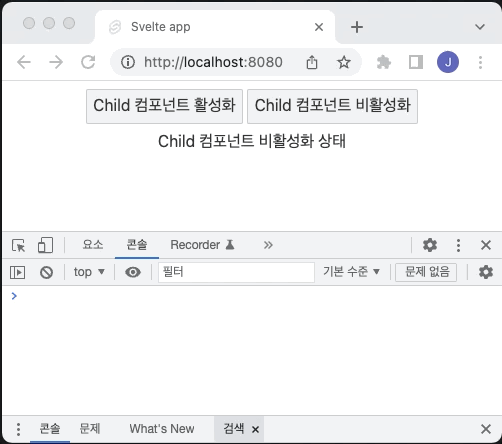Viewport: 502px width, 444px height.
Task: Select the drawer 문제 tab
Action: [x=90, y=429]
